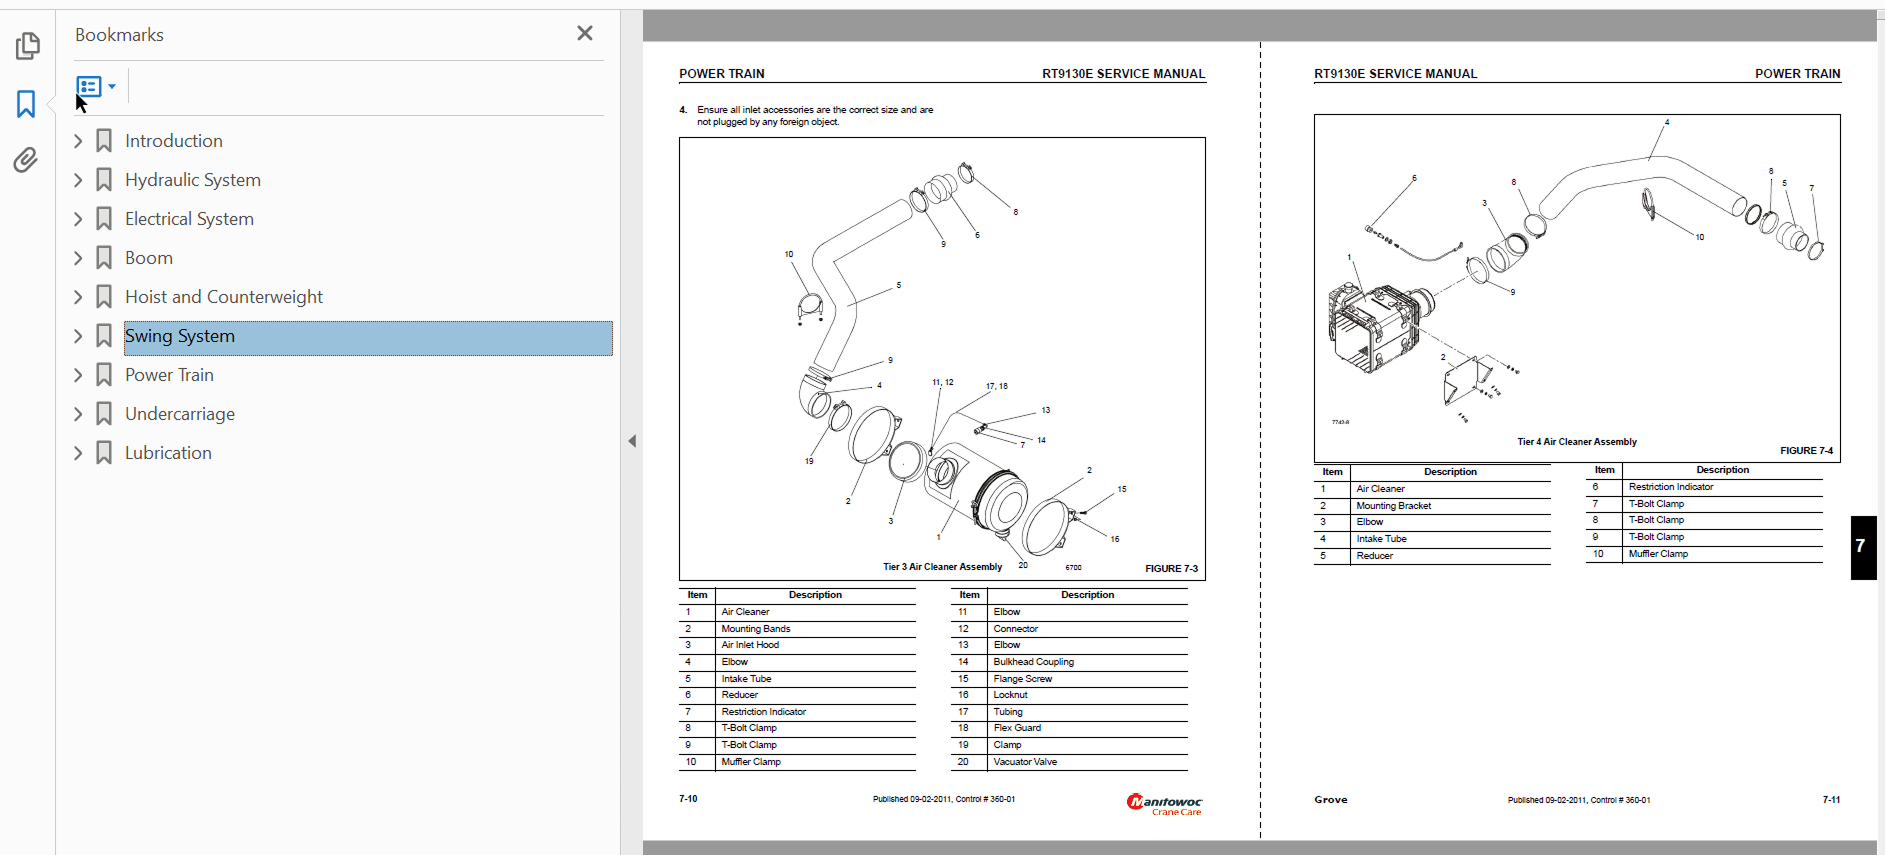
Task: Jump to the Power Train bookmark
Action: pyautogui.click(x=169, y=375)
